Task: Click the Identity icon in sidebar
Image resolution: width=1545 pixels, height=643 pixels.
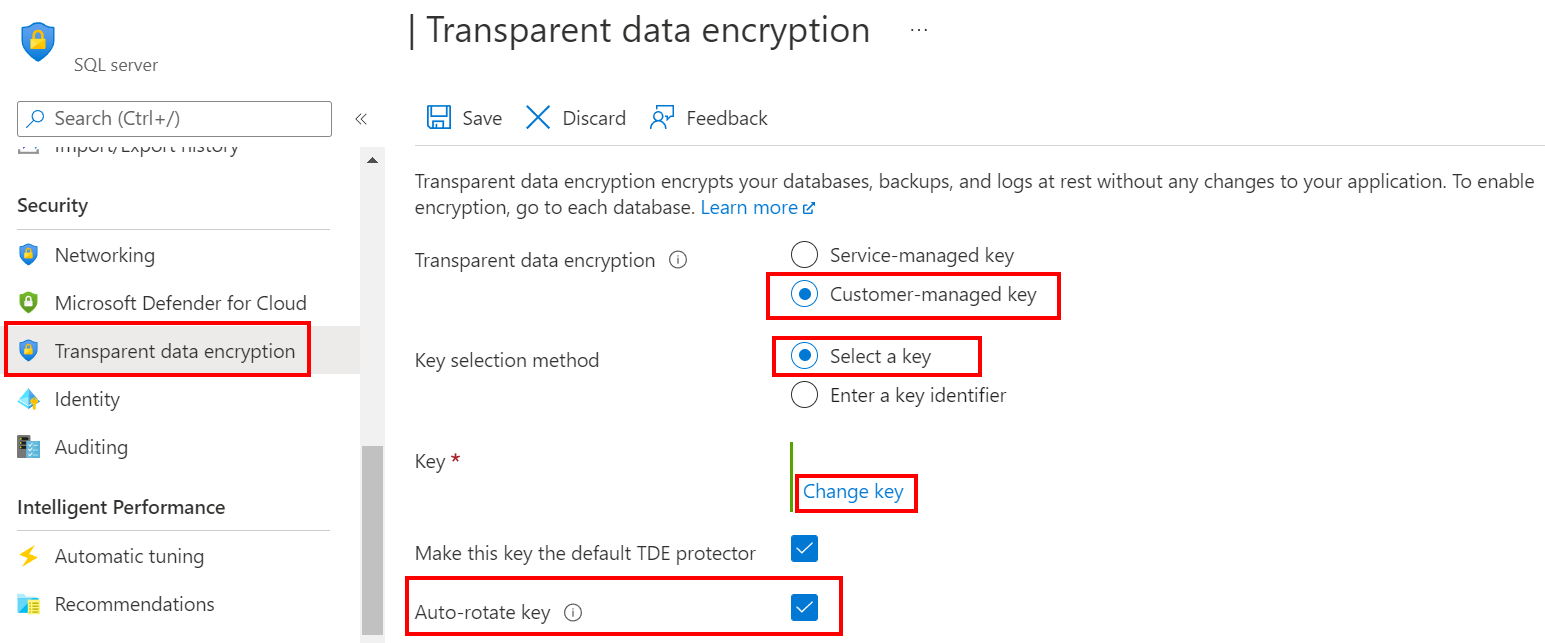Action: 29,399
